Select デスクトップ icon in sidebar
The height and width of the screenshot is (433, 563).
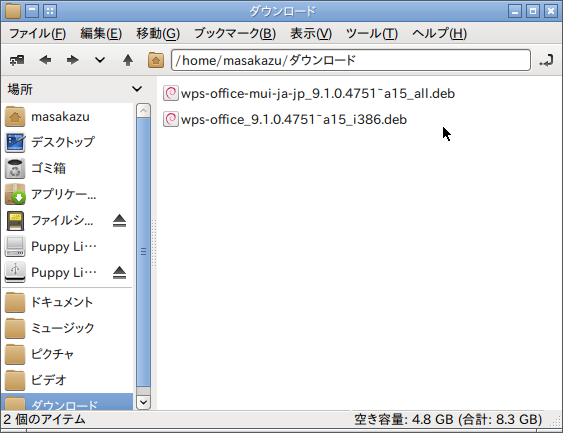pos(15,143)
